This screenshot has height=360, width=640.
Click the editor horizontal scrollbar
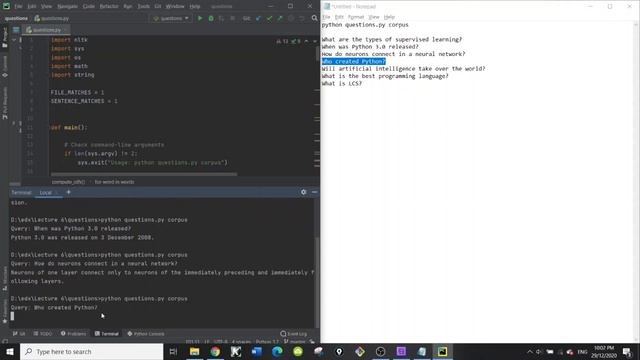(144, 174)
